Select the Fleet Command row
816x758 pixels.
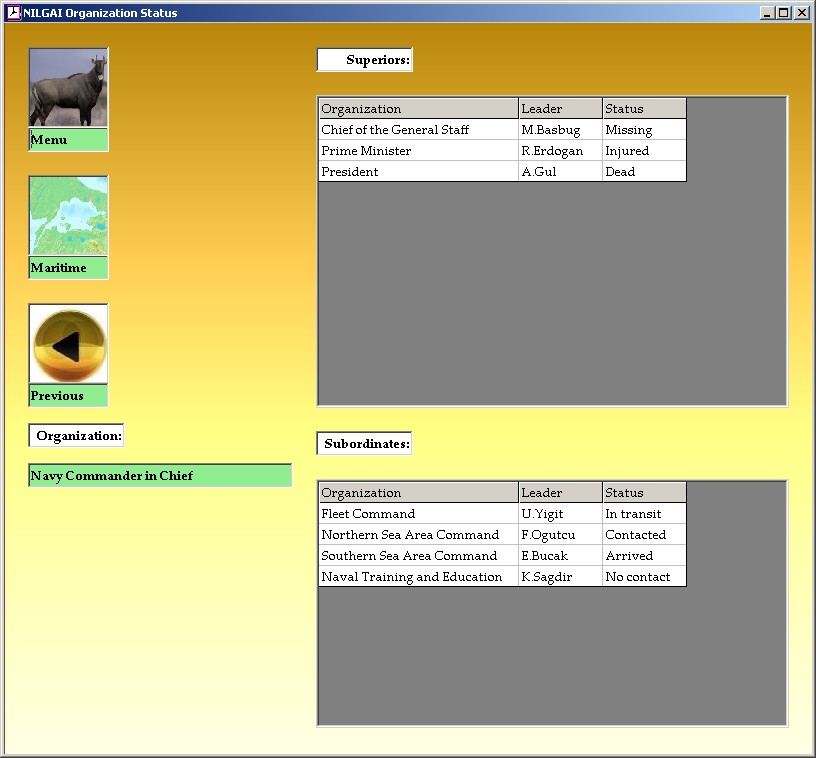pyautogui.click(x=419, y=514)
